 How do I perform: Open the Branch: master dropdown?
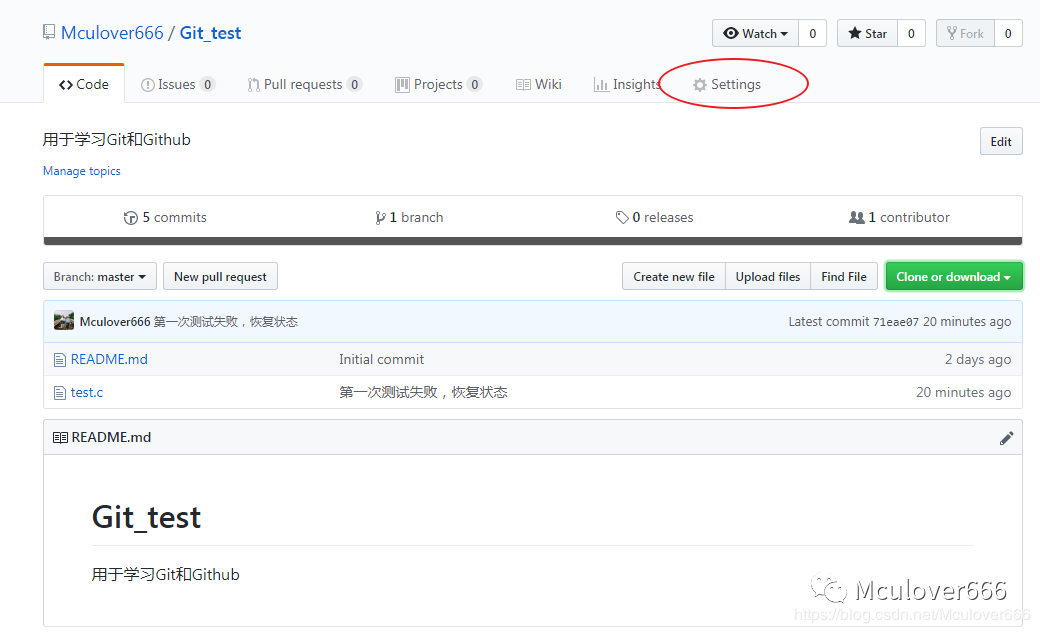[x=99, y=276]
